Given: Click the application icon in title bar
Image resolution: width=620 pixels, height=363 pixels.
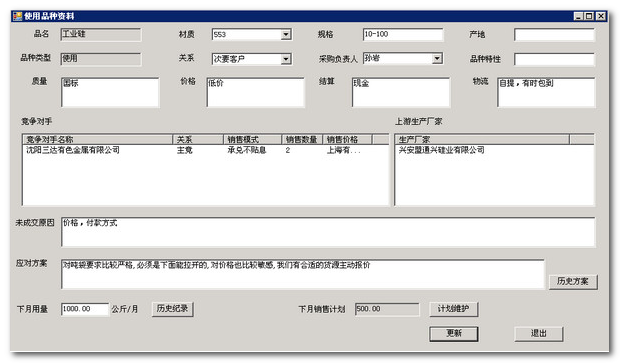Looking at the screenshot, I should coord(17,16).
